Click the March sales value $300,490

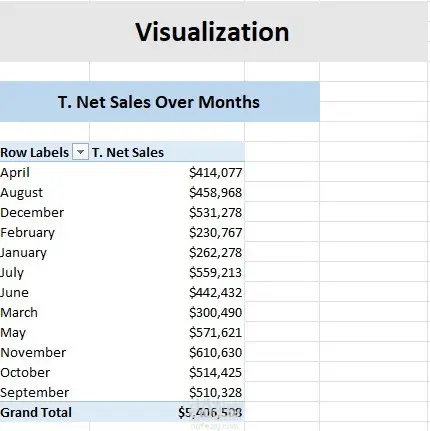[215, 313]
